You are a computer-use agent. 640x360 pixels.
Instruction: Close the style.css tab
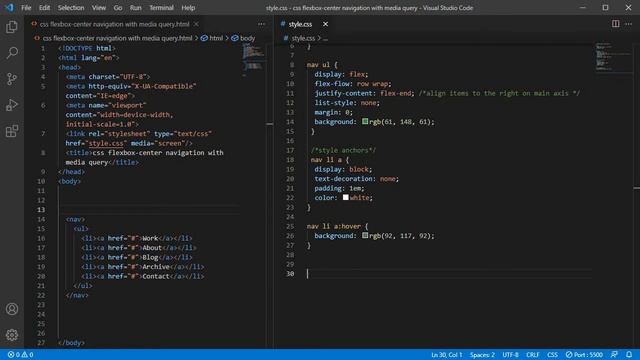pos(325,24)
